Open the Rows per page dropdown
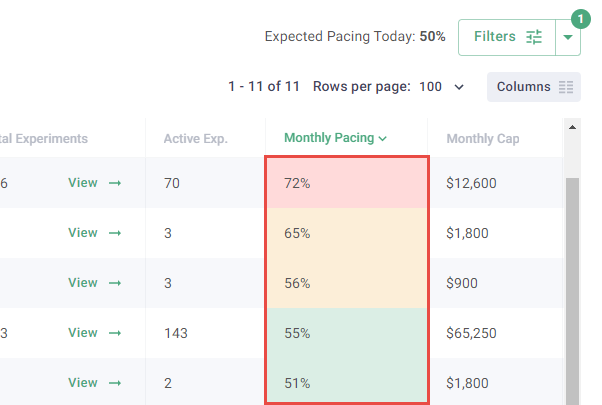The height and width of the screenshot is (405, 602). tap(443, 87)
